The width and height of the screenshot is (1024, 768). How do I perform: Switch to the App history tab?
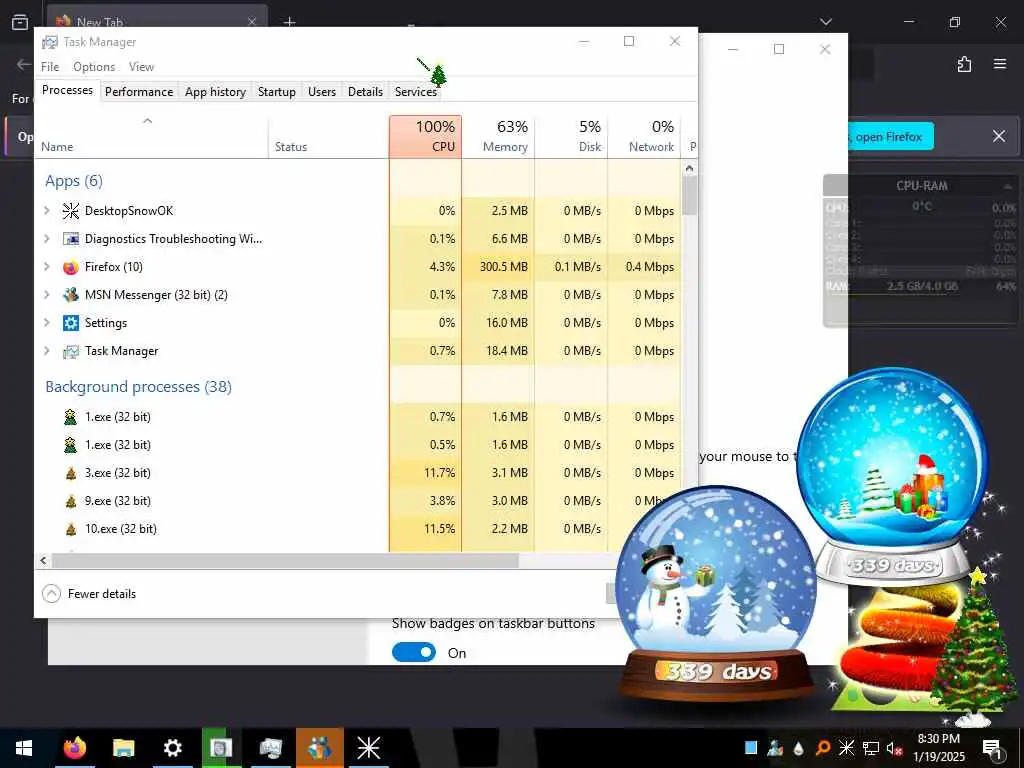216,91
